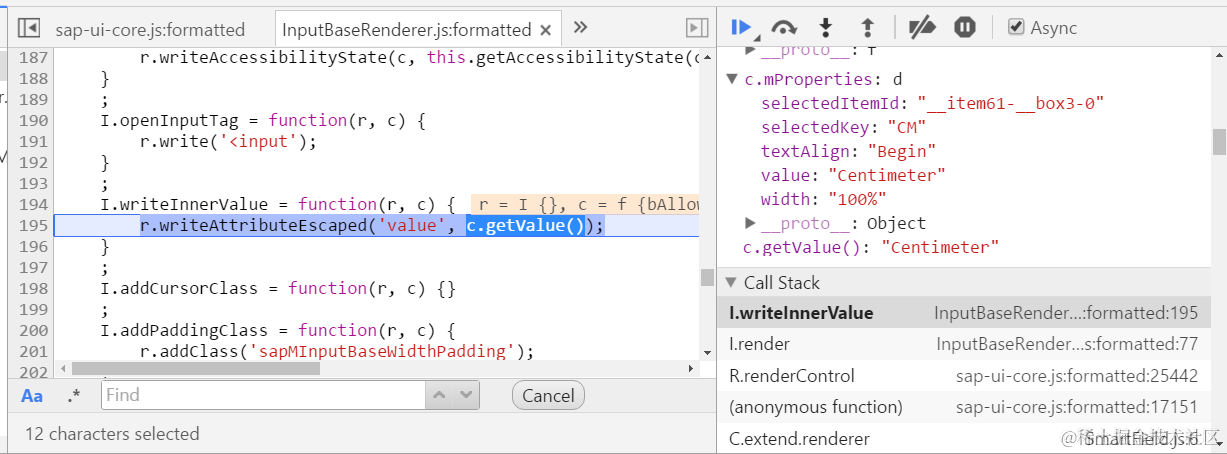The width and height of the screenshot is (1227, 454).
Task: Open InputBaseRender...s:formatted:77 source link
Action: (x=1068, y=344)
